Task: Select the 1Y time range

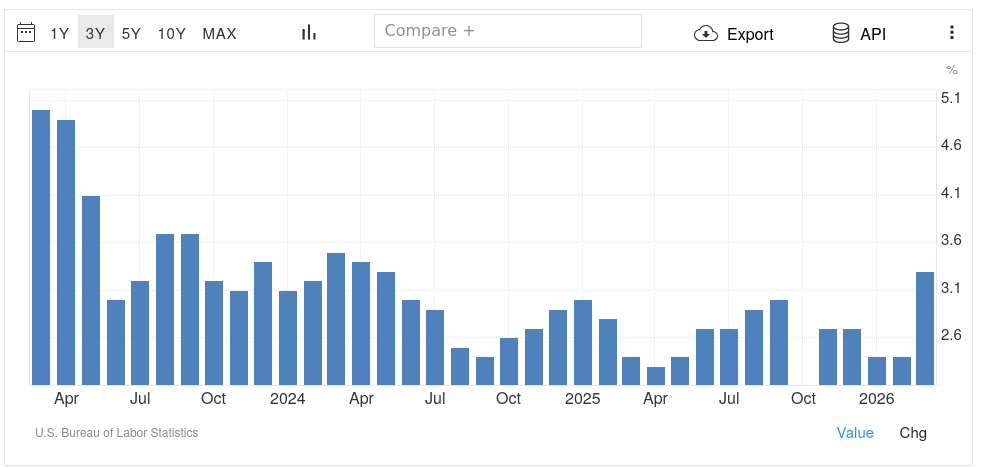Action: pos(60,34)
